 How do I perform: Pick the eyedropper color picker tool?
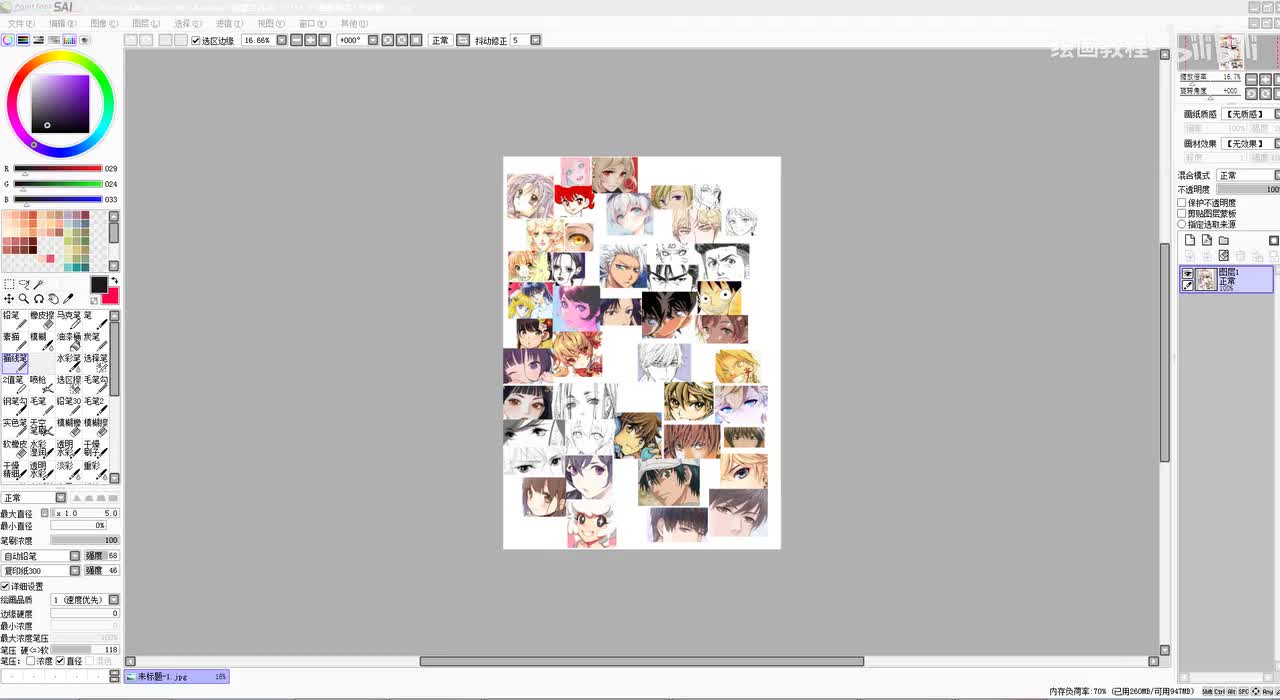tap(69, 299)
